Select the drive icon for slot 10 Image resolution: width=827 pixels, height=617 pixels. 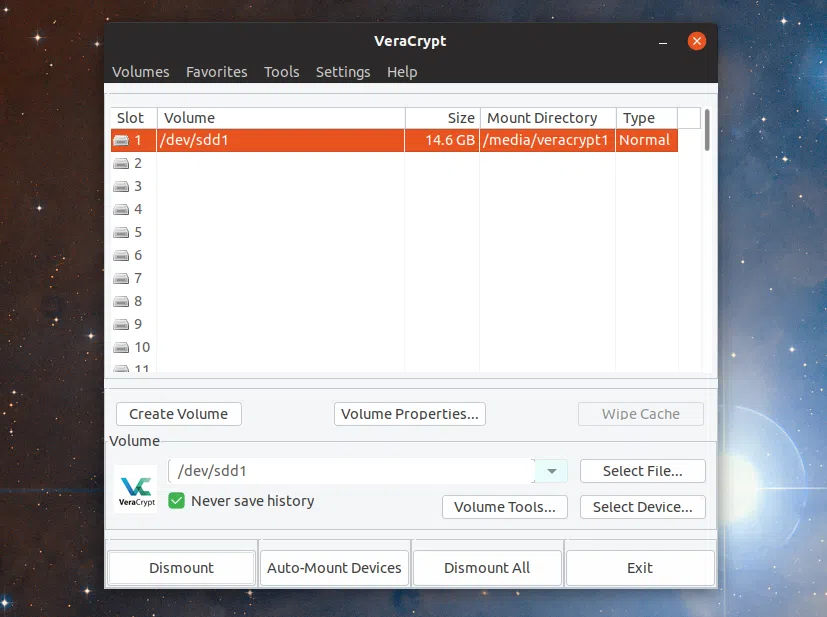click(x=121, y=348)
